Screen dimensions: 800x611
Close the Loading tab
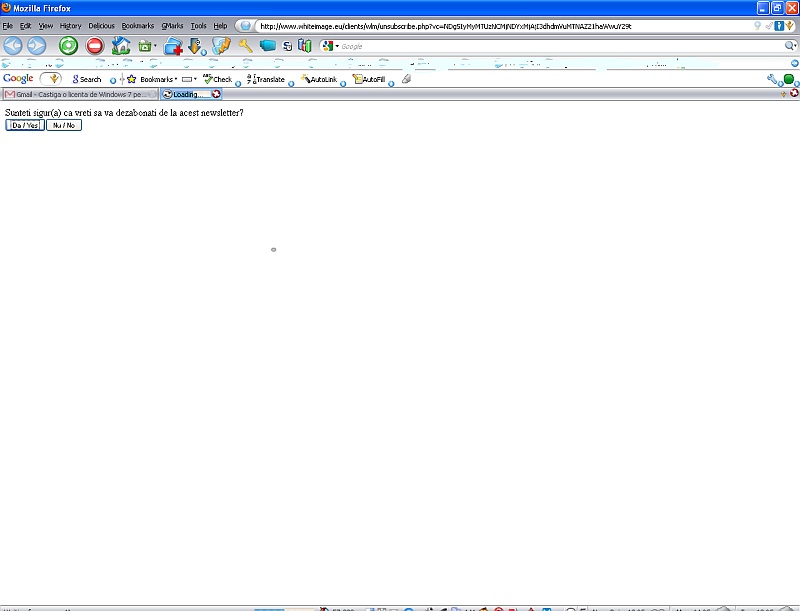(x=215, y=94)
